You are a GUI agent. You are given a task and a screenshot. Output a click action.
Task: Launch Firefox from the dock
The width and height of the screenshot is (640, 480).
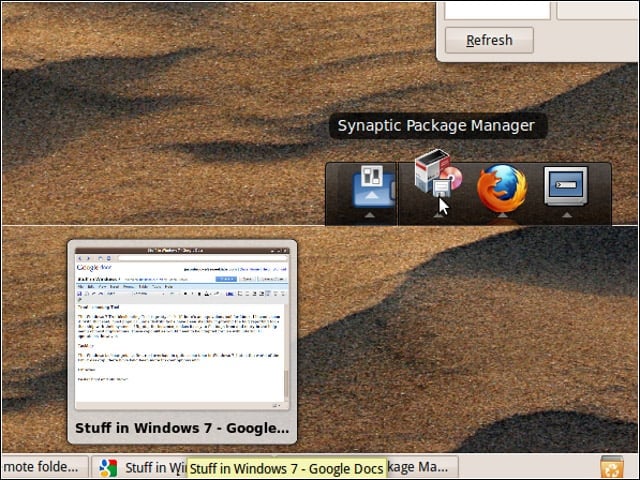click(x=502, y=189)
